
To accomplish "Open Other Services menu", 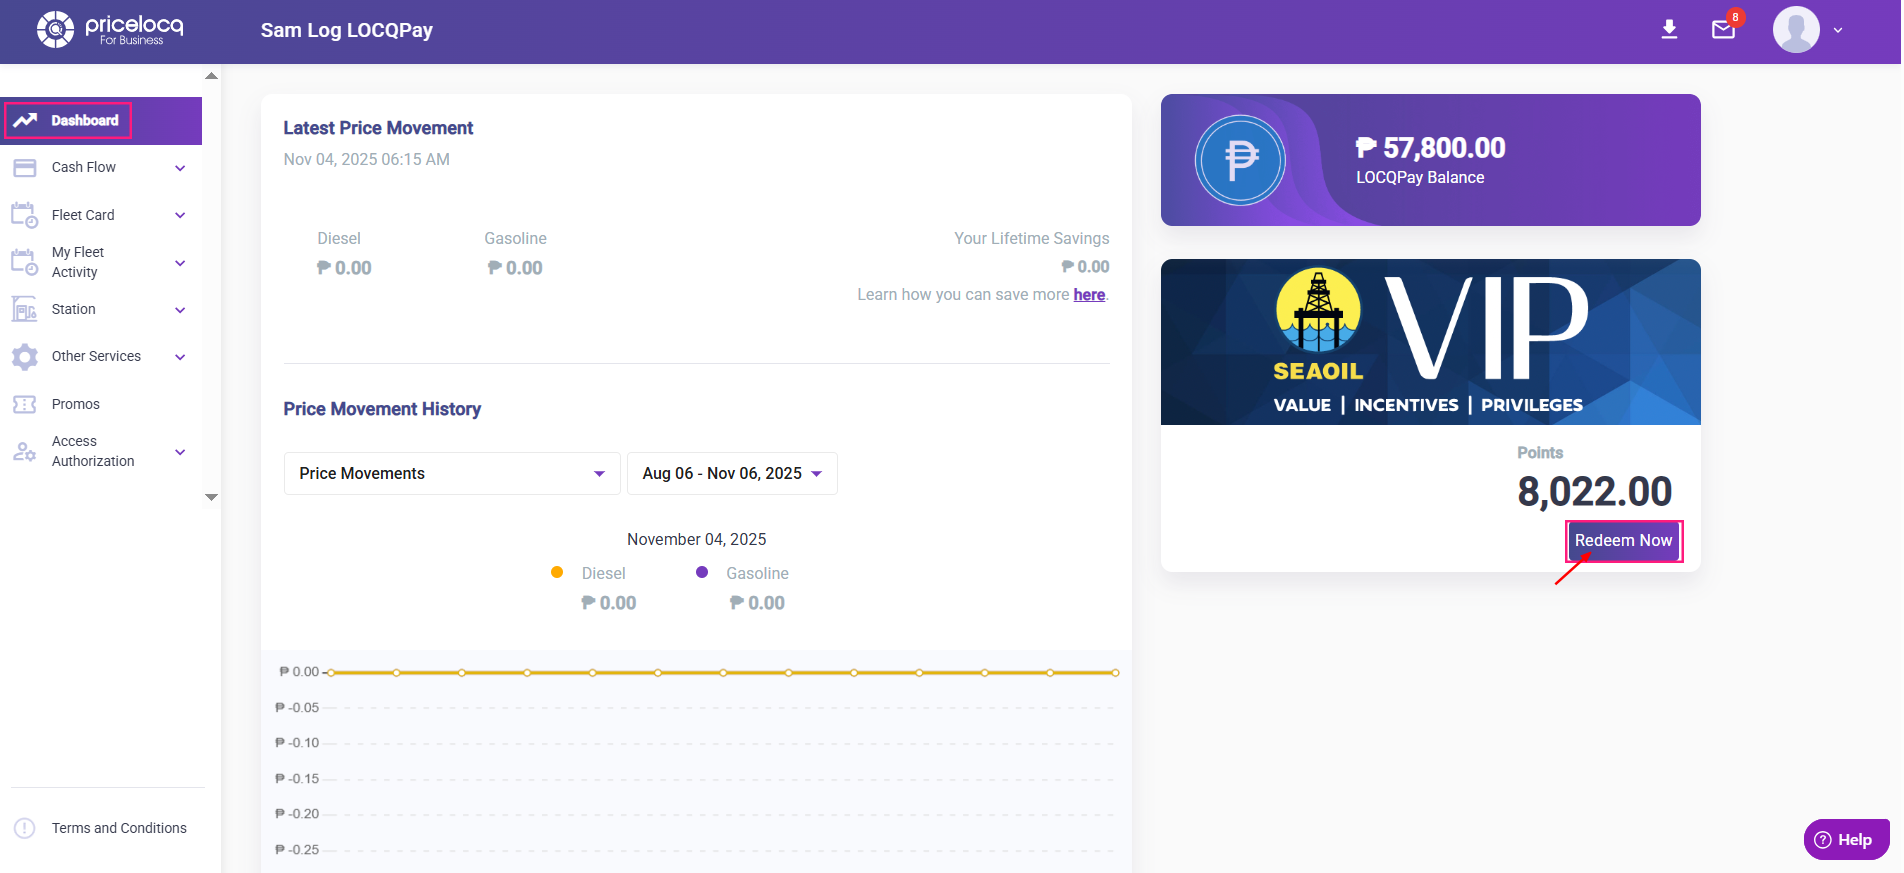I will tap(96, 357).
